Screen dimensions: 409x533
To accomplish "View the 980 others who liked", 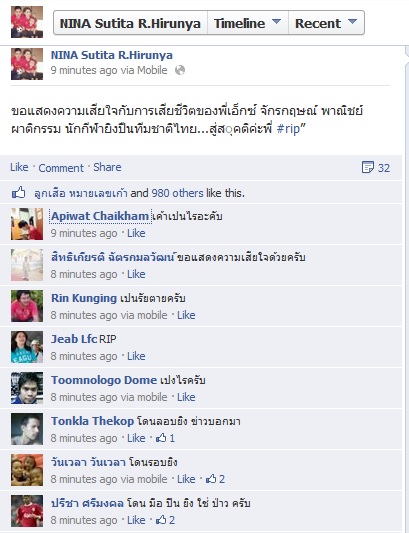I will 177,193.
